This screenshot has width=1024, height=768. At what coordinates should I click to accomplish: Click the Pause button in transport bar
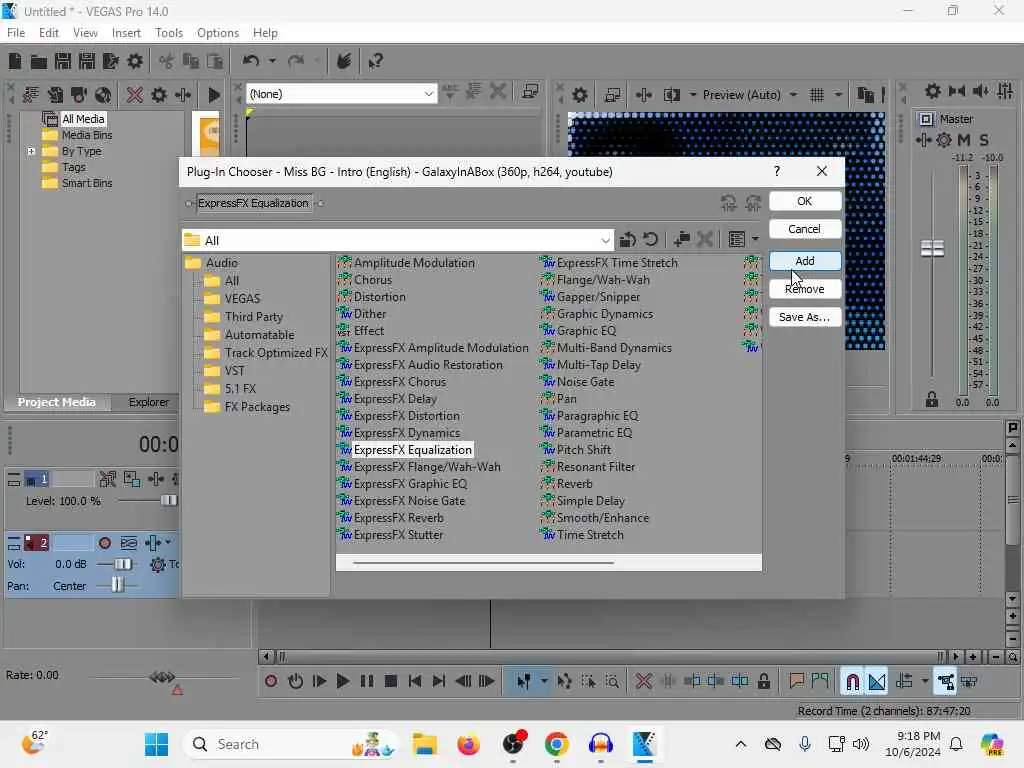click(x=366, y=682)
